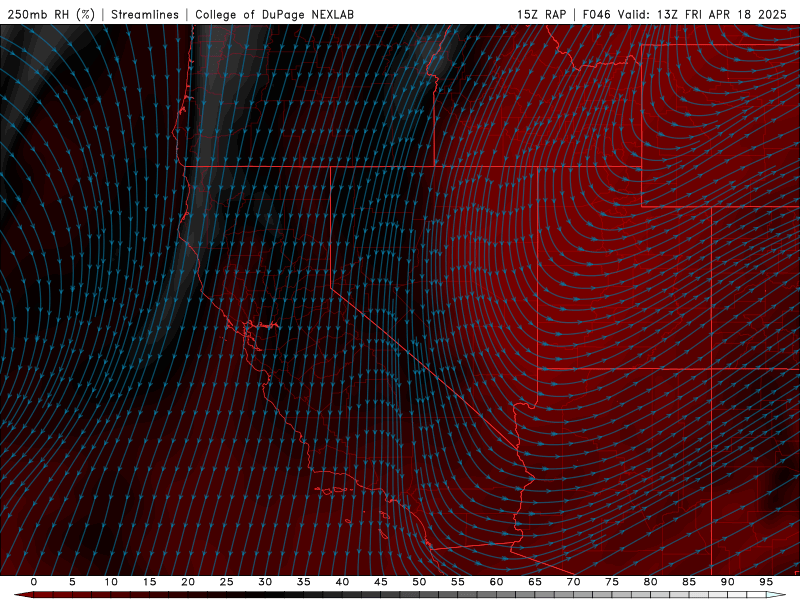Click the 95 label on the humidity legend

pos(766,582)
